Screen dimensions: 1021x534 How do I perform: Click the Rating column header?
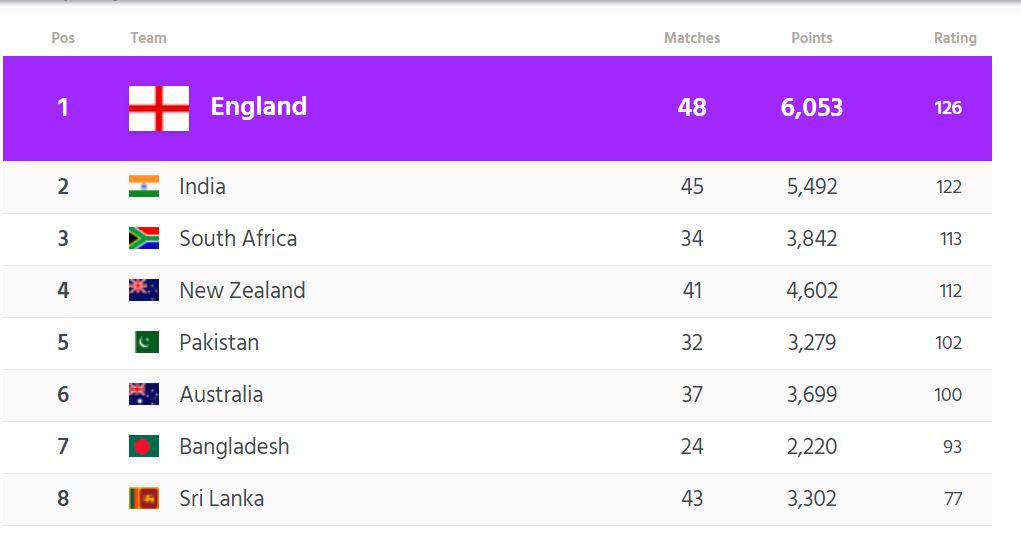(955, 38)
